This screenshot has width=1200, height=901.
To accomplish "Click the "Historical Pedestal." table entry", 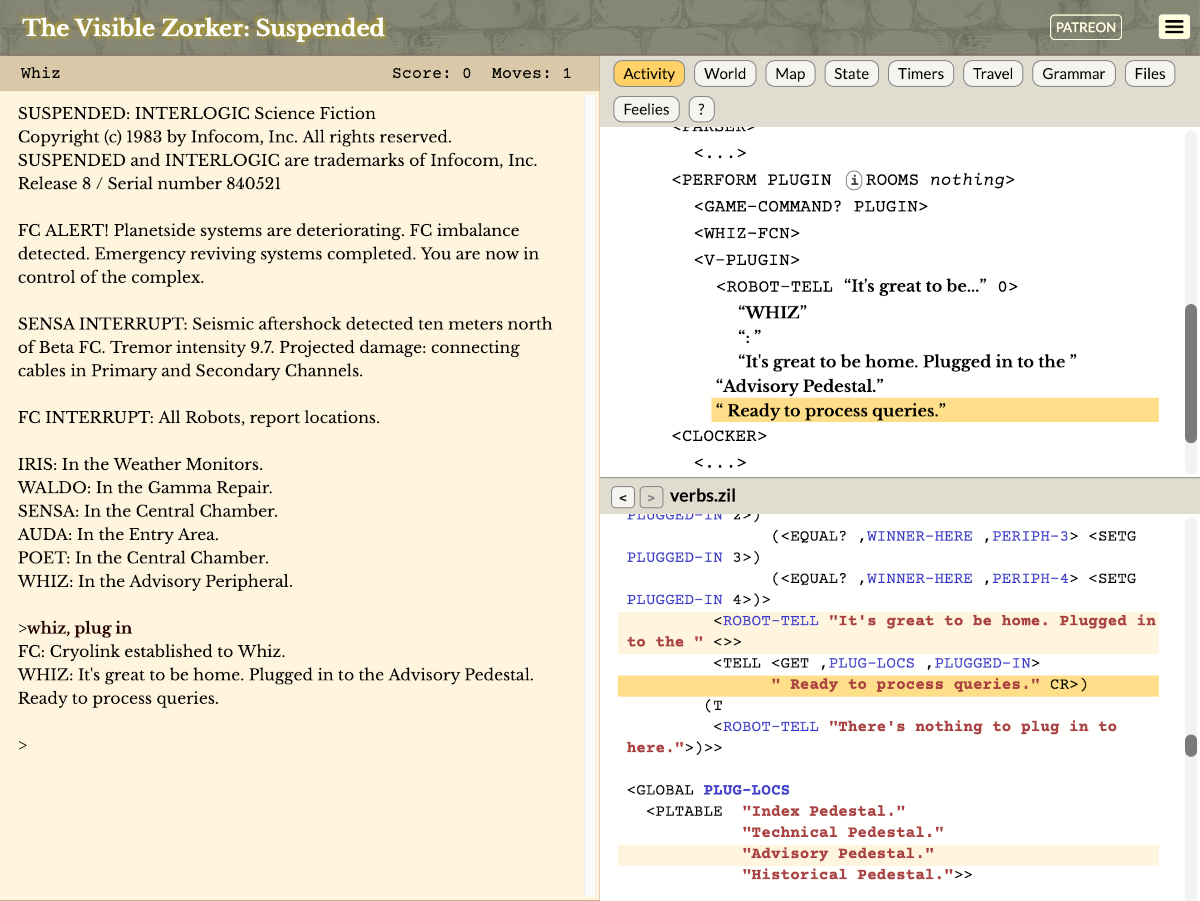I will coord(848,874).
